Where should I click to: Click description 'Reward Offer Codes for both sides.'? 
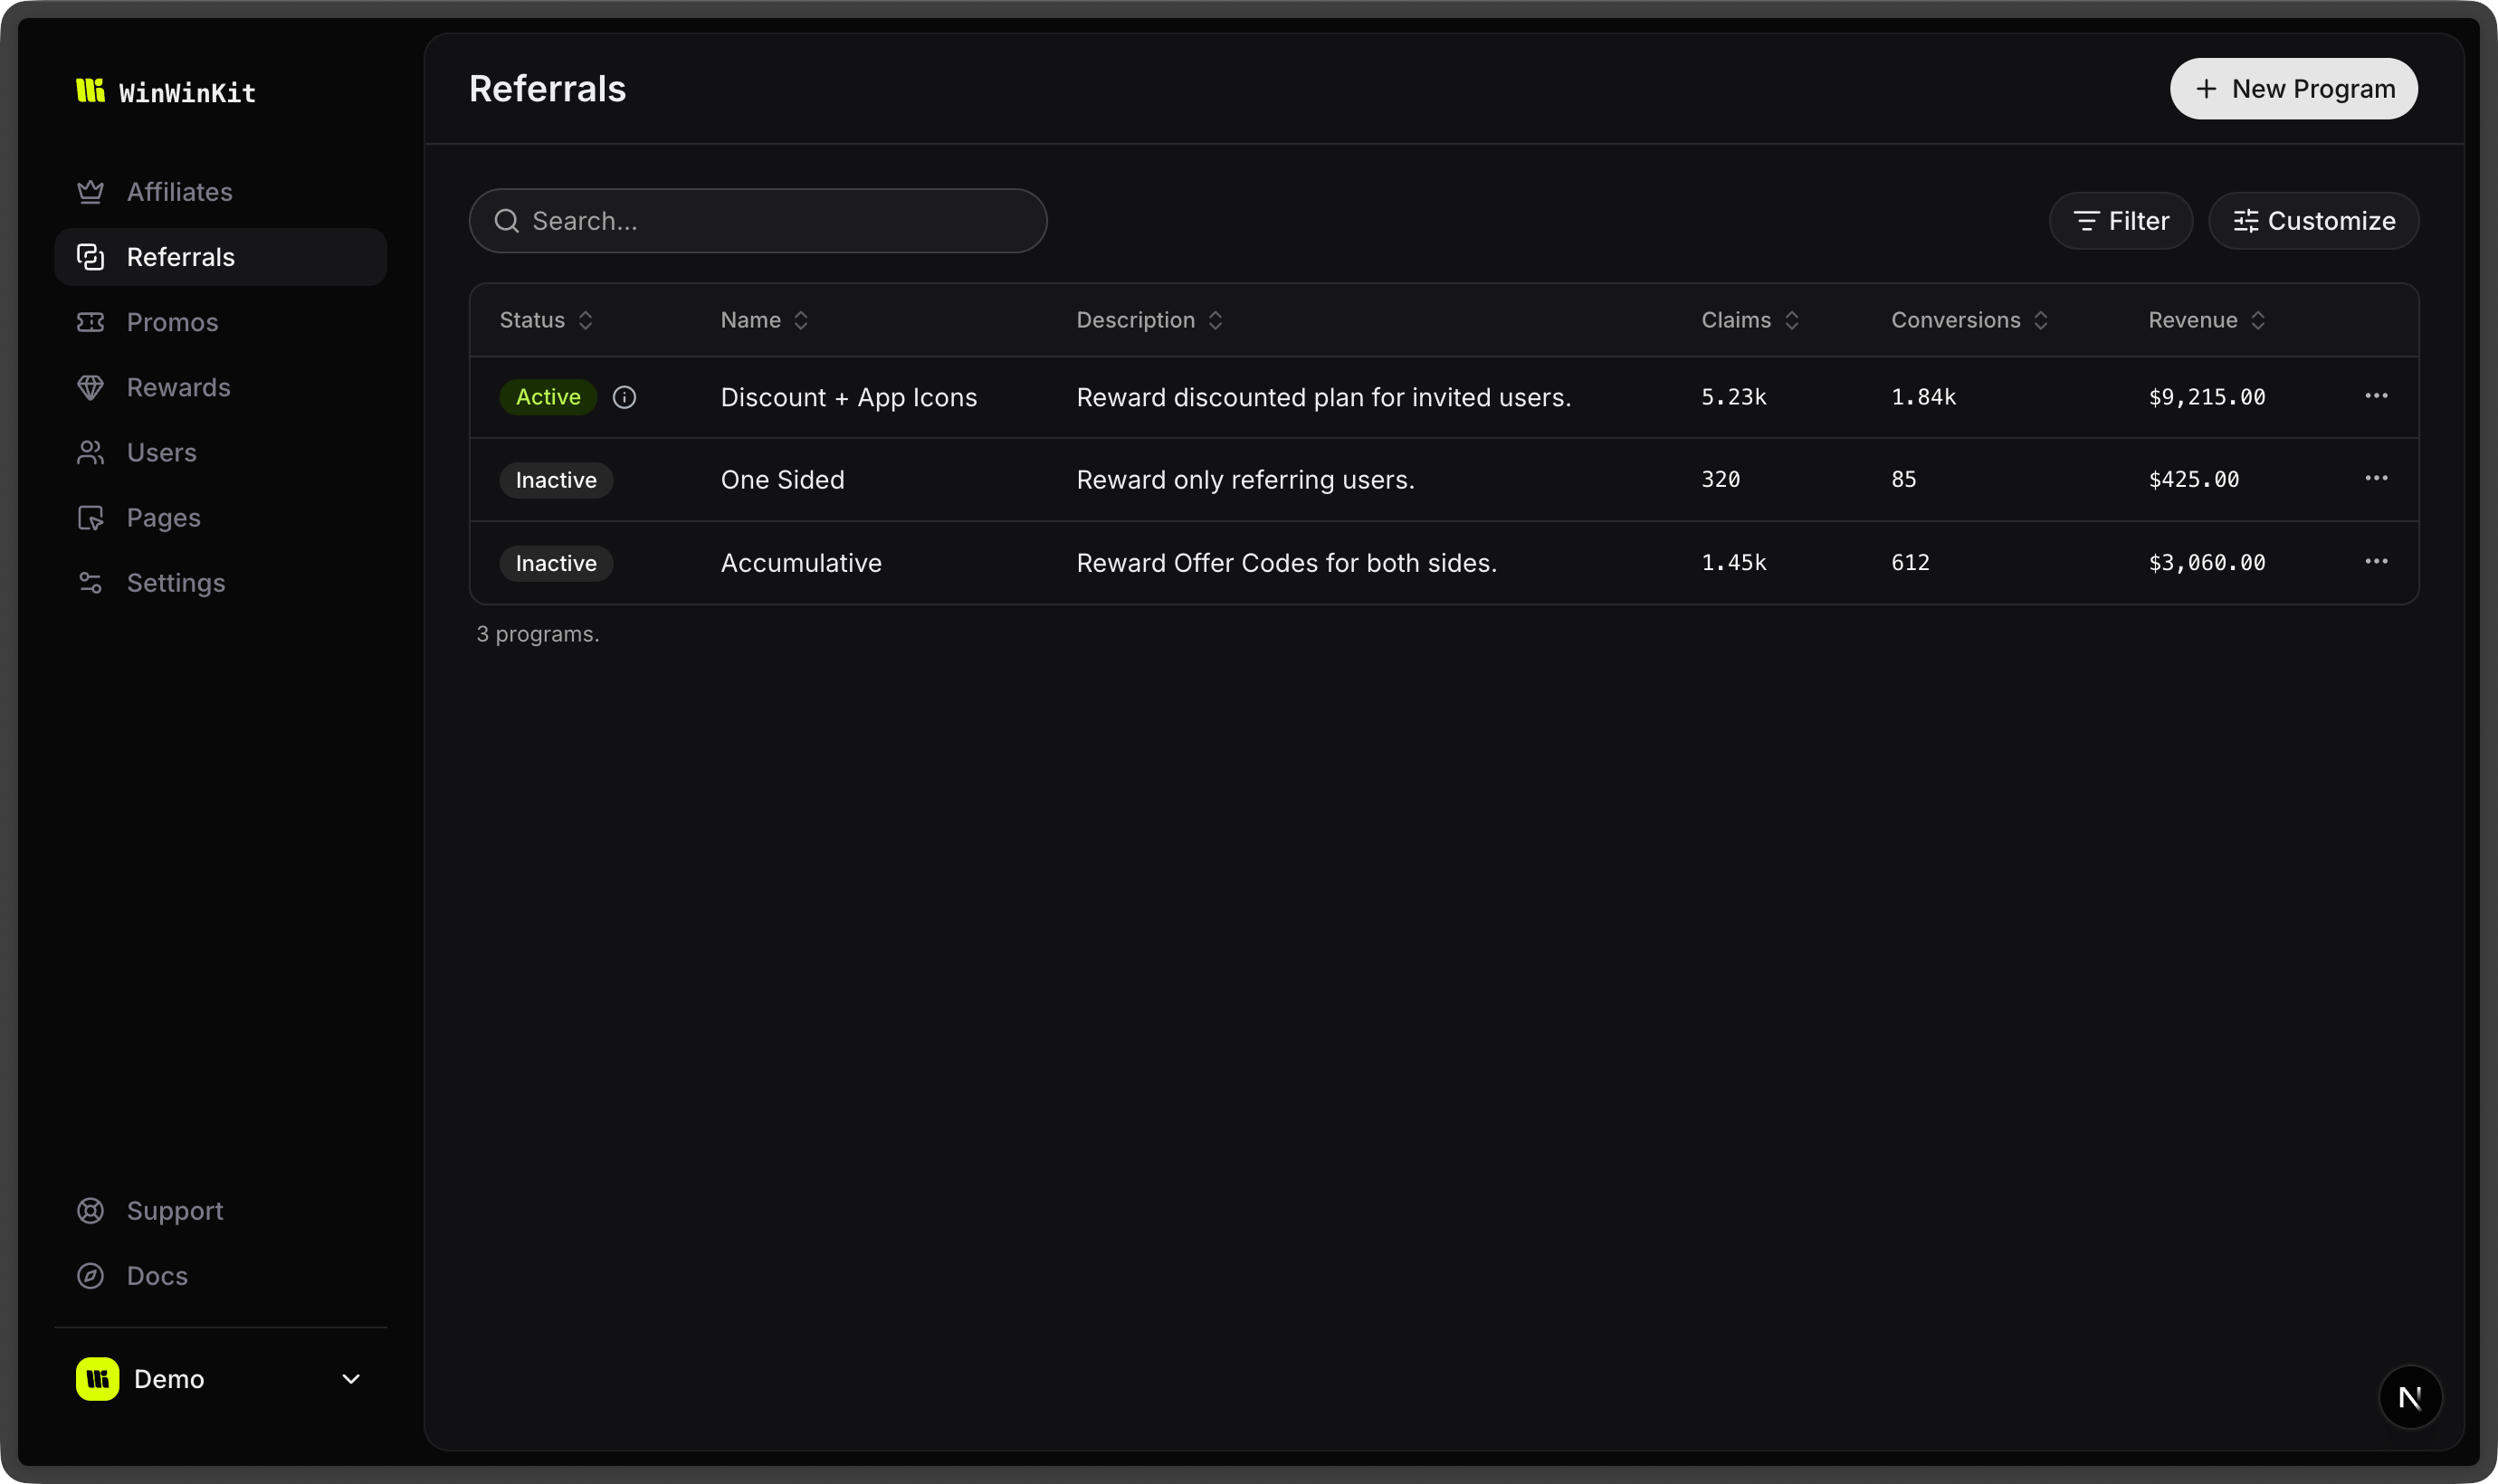(x=1286, y=563)
